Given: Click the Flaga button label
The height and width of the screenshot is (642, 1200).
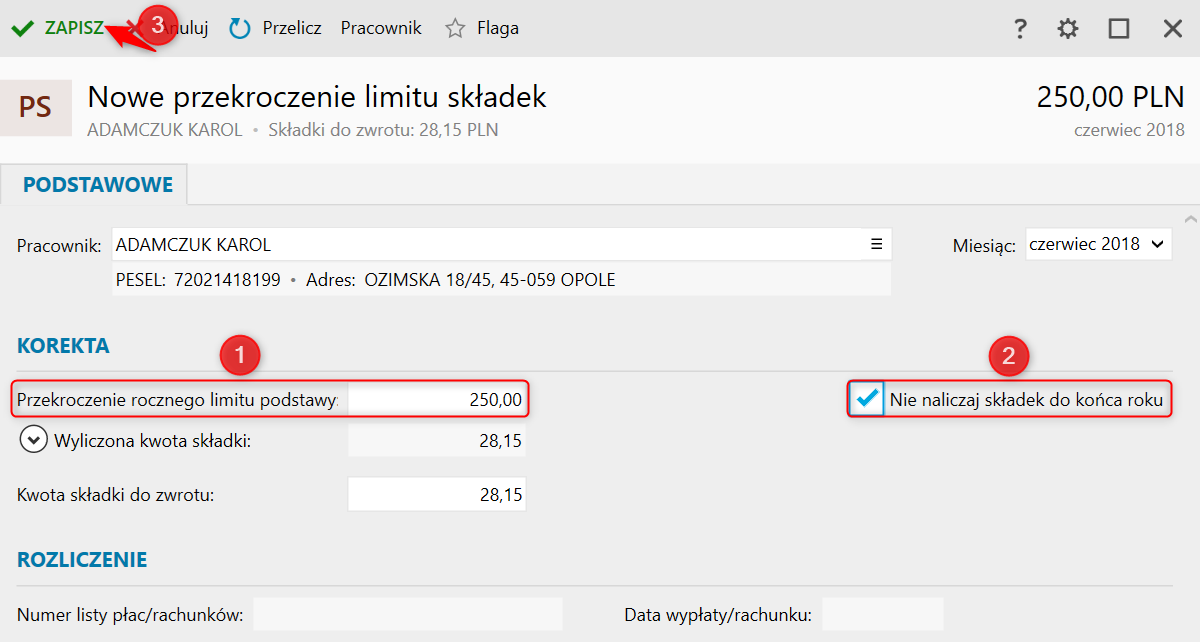Looking at the screenshot, I should click(x=498, y=29).
